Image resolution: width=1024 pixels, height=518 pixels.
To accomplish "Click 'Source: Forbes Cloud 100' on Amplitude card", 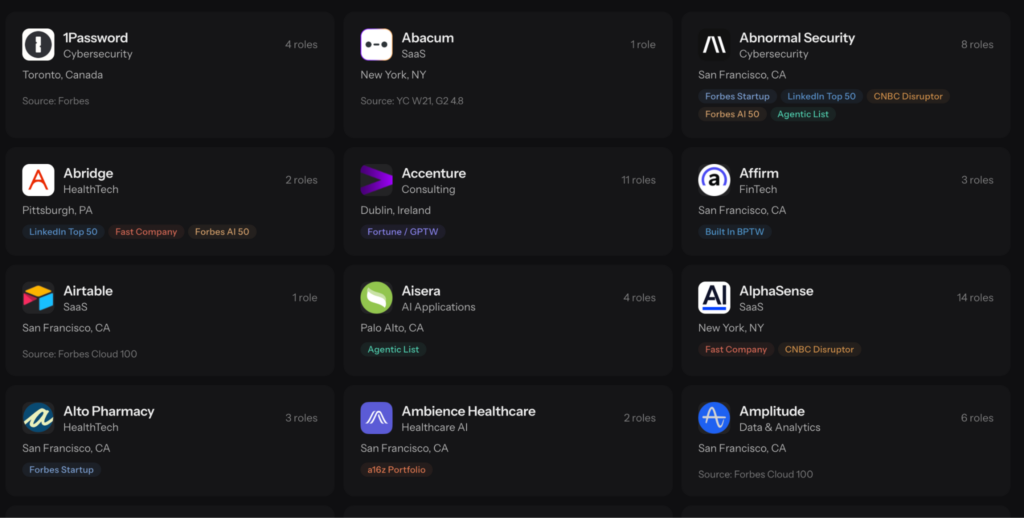I will 756,474.
